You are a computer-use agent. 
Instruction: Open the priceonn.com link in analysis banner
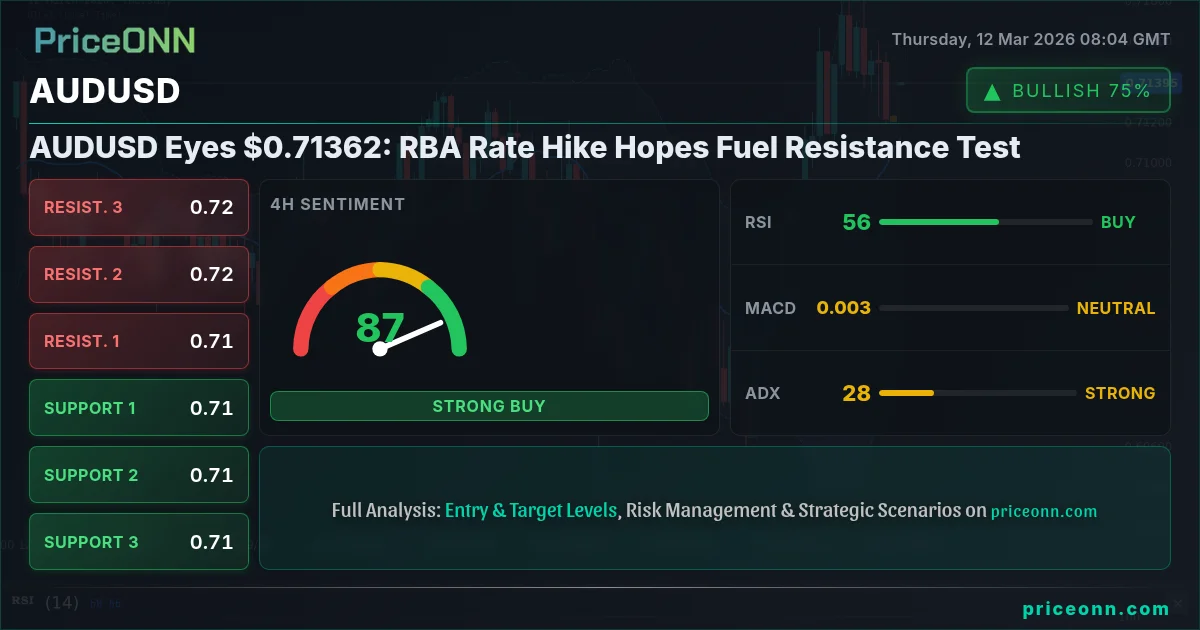coord(1044,511)
